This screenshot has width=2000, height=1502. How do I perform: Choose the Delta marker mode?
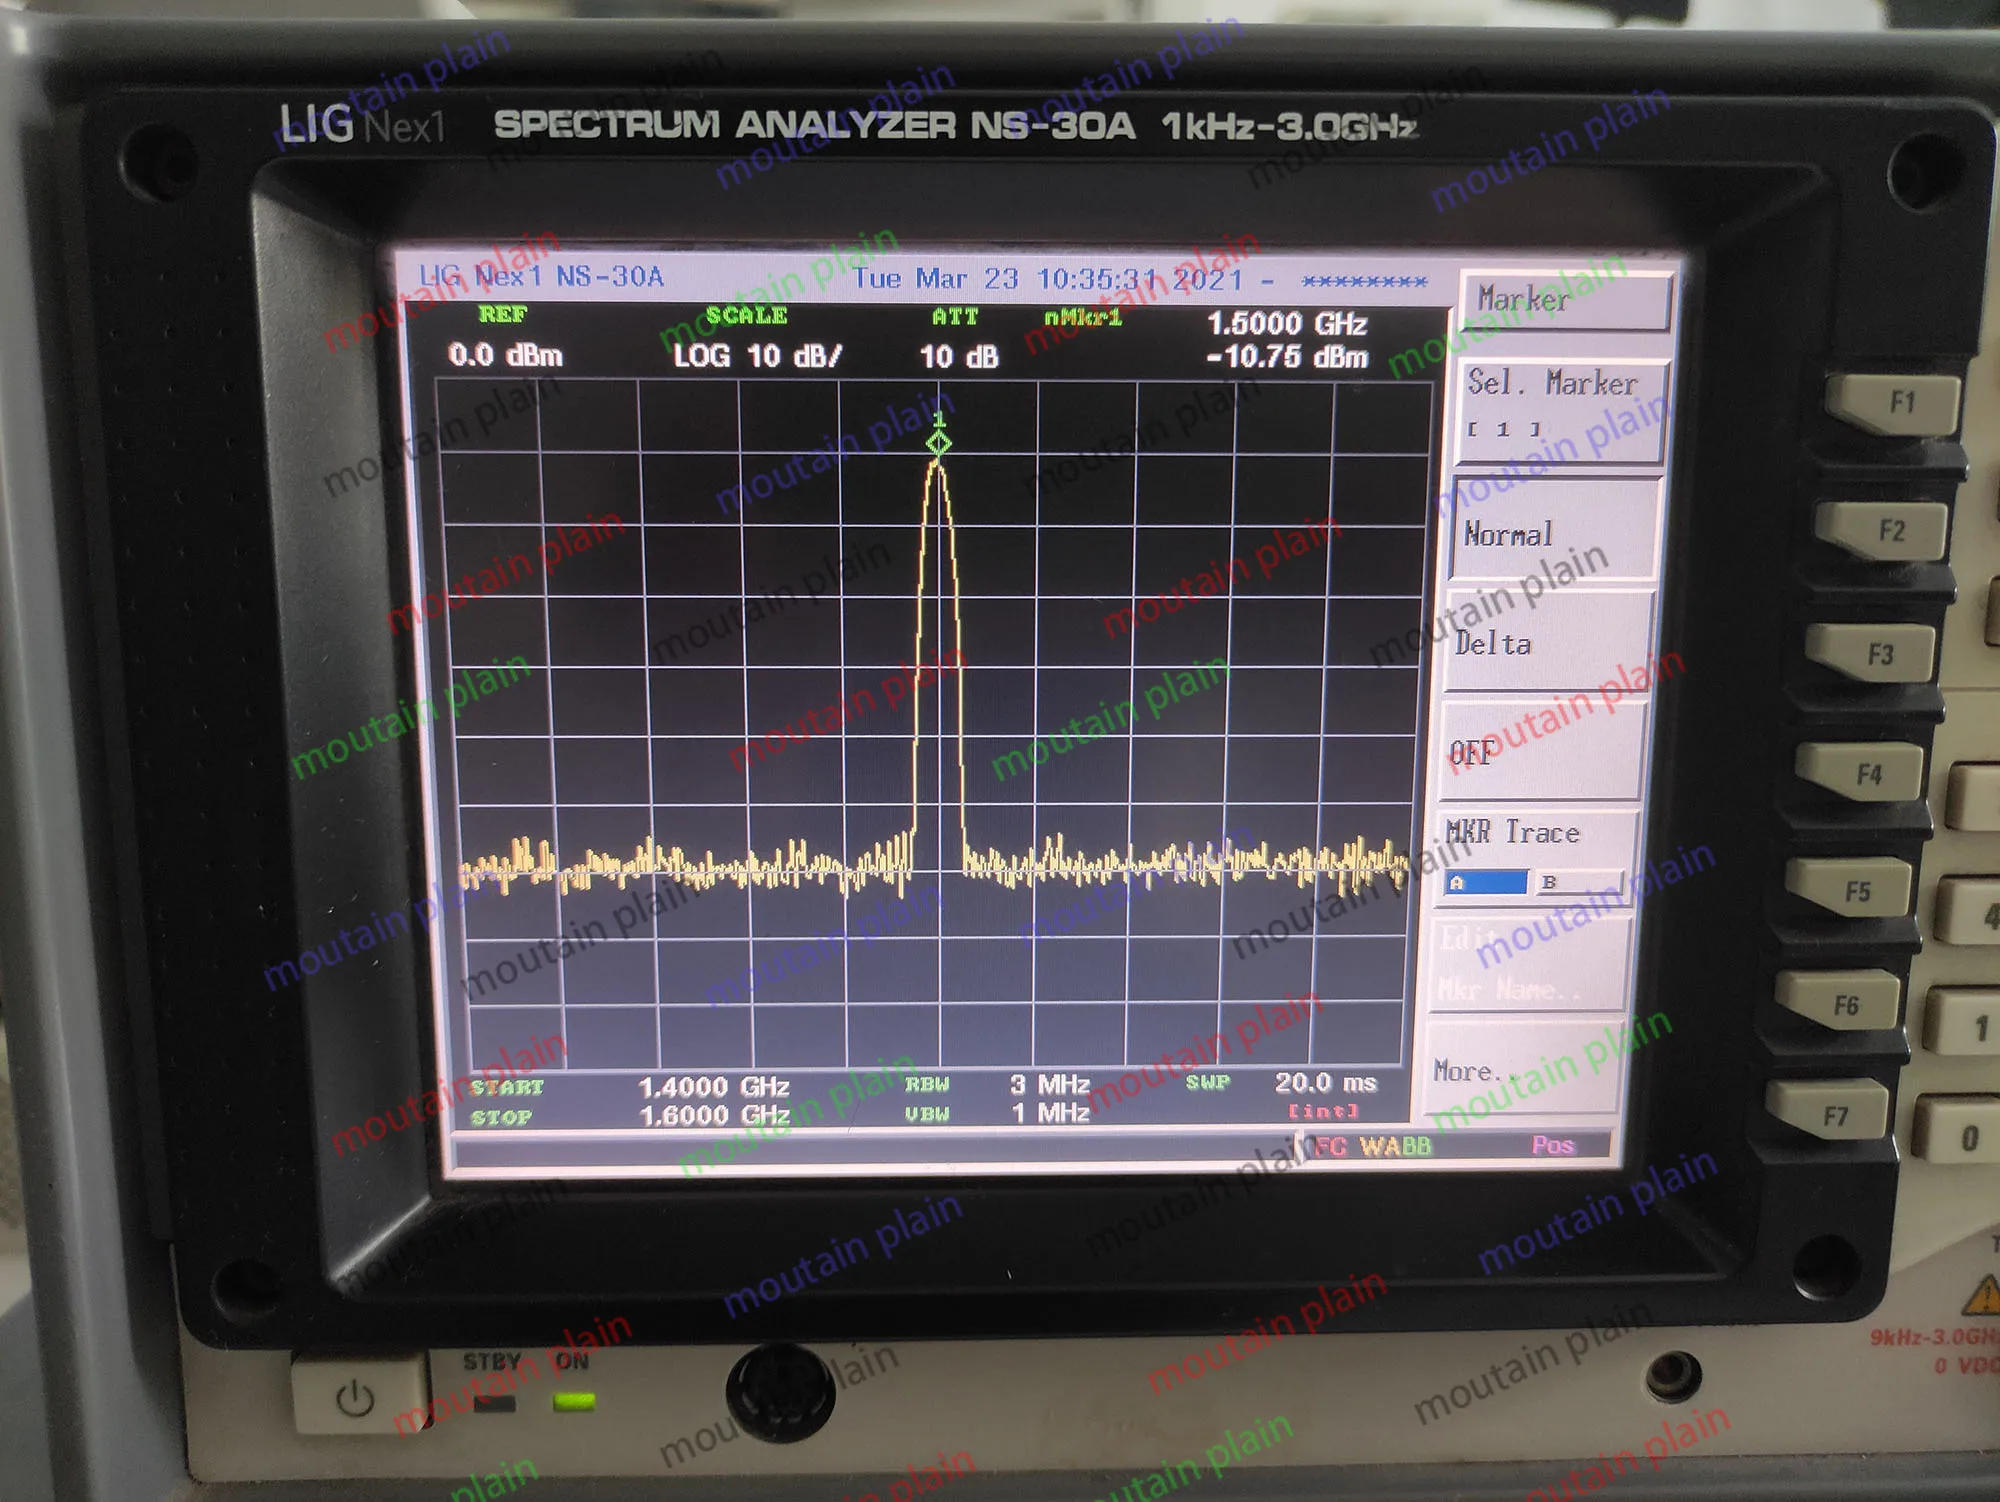(x=1548, y=640)
